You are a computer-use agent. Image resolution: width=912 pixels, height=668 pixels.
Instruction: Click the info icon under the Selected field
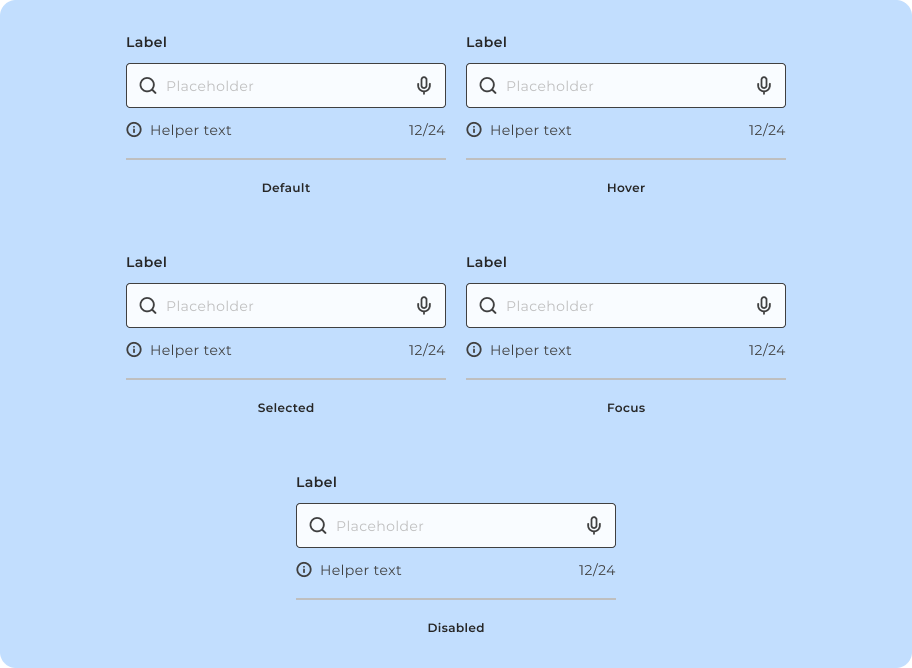[x=134, y=350]
